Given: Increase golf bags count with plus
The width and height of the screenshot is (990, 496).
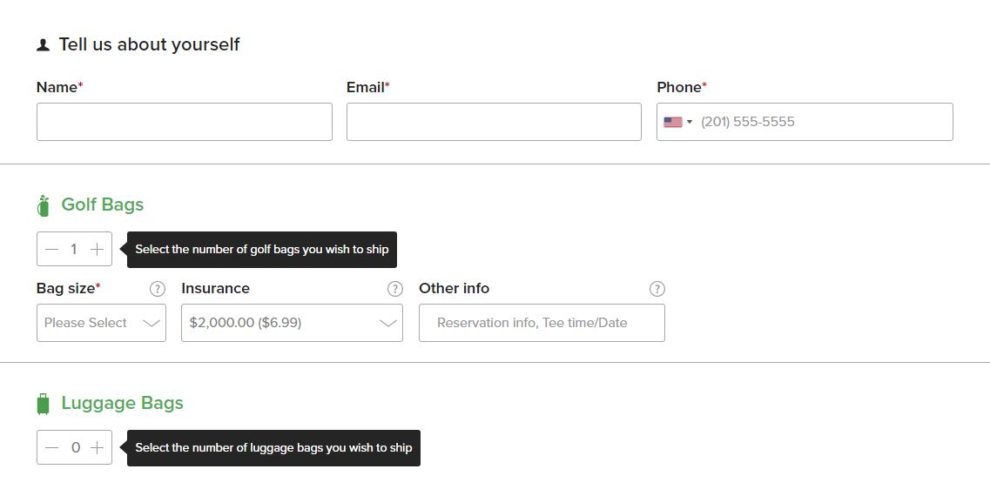Looking at the screenshot, I should tap(97, 249).
